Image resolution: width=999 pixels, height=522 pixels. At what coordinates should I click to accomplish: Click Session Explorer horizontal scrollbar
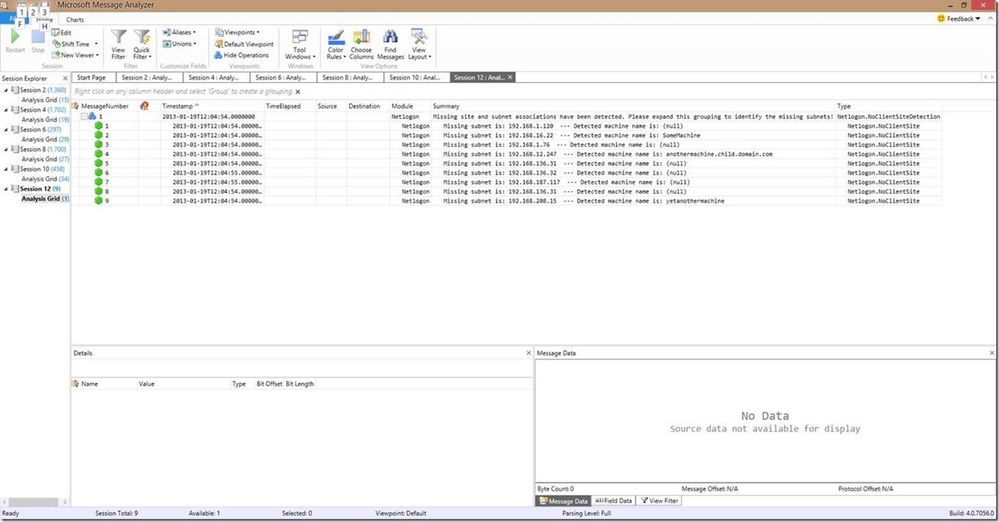pyautogui.click(x=34, y=502)
